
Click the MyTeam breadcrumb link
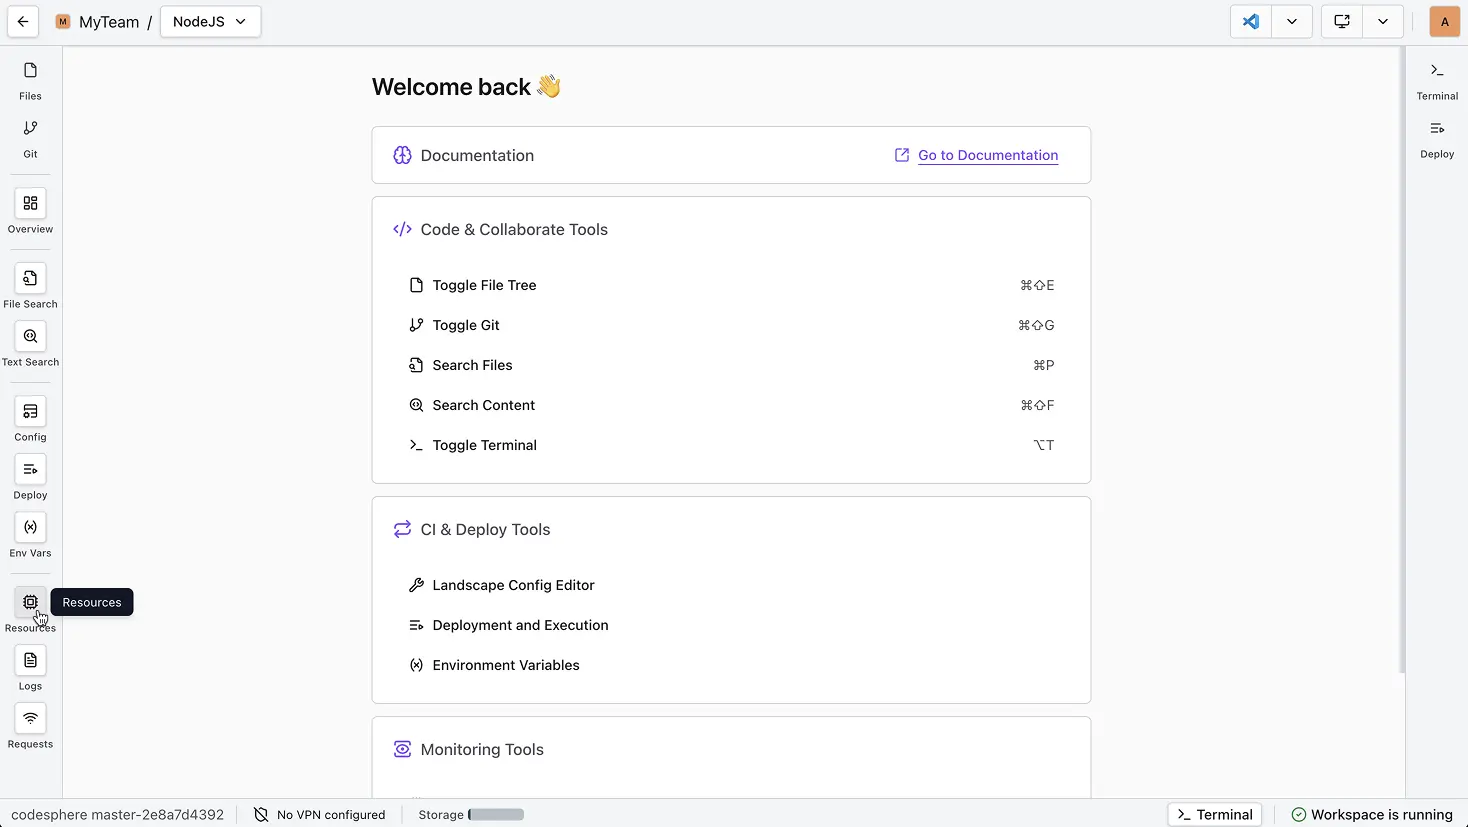point(109,22)
